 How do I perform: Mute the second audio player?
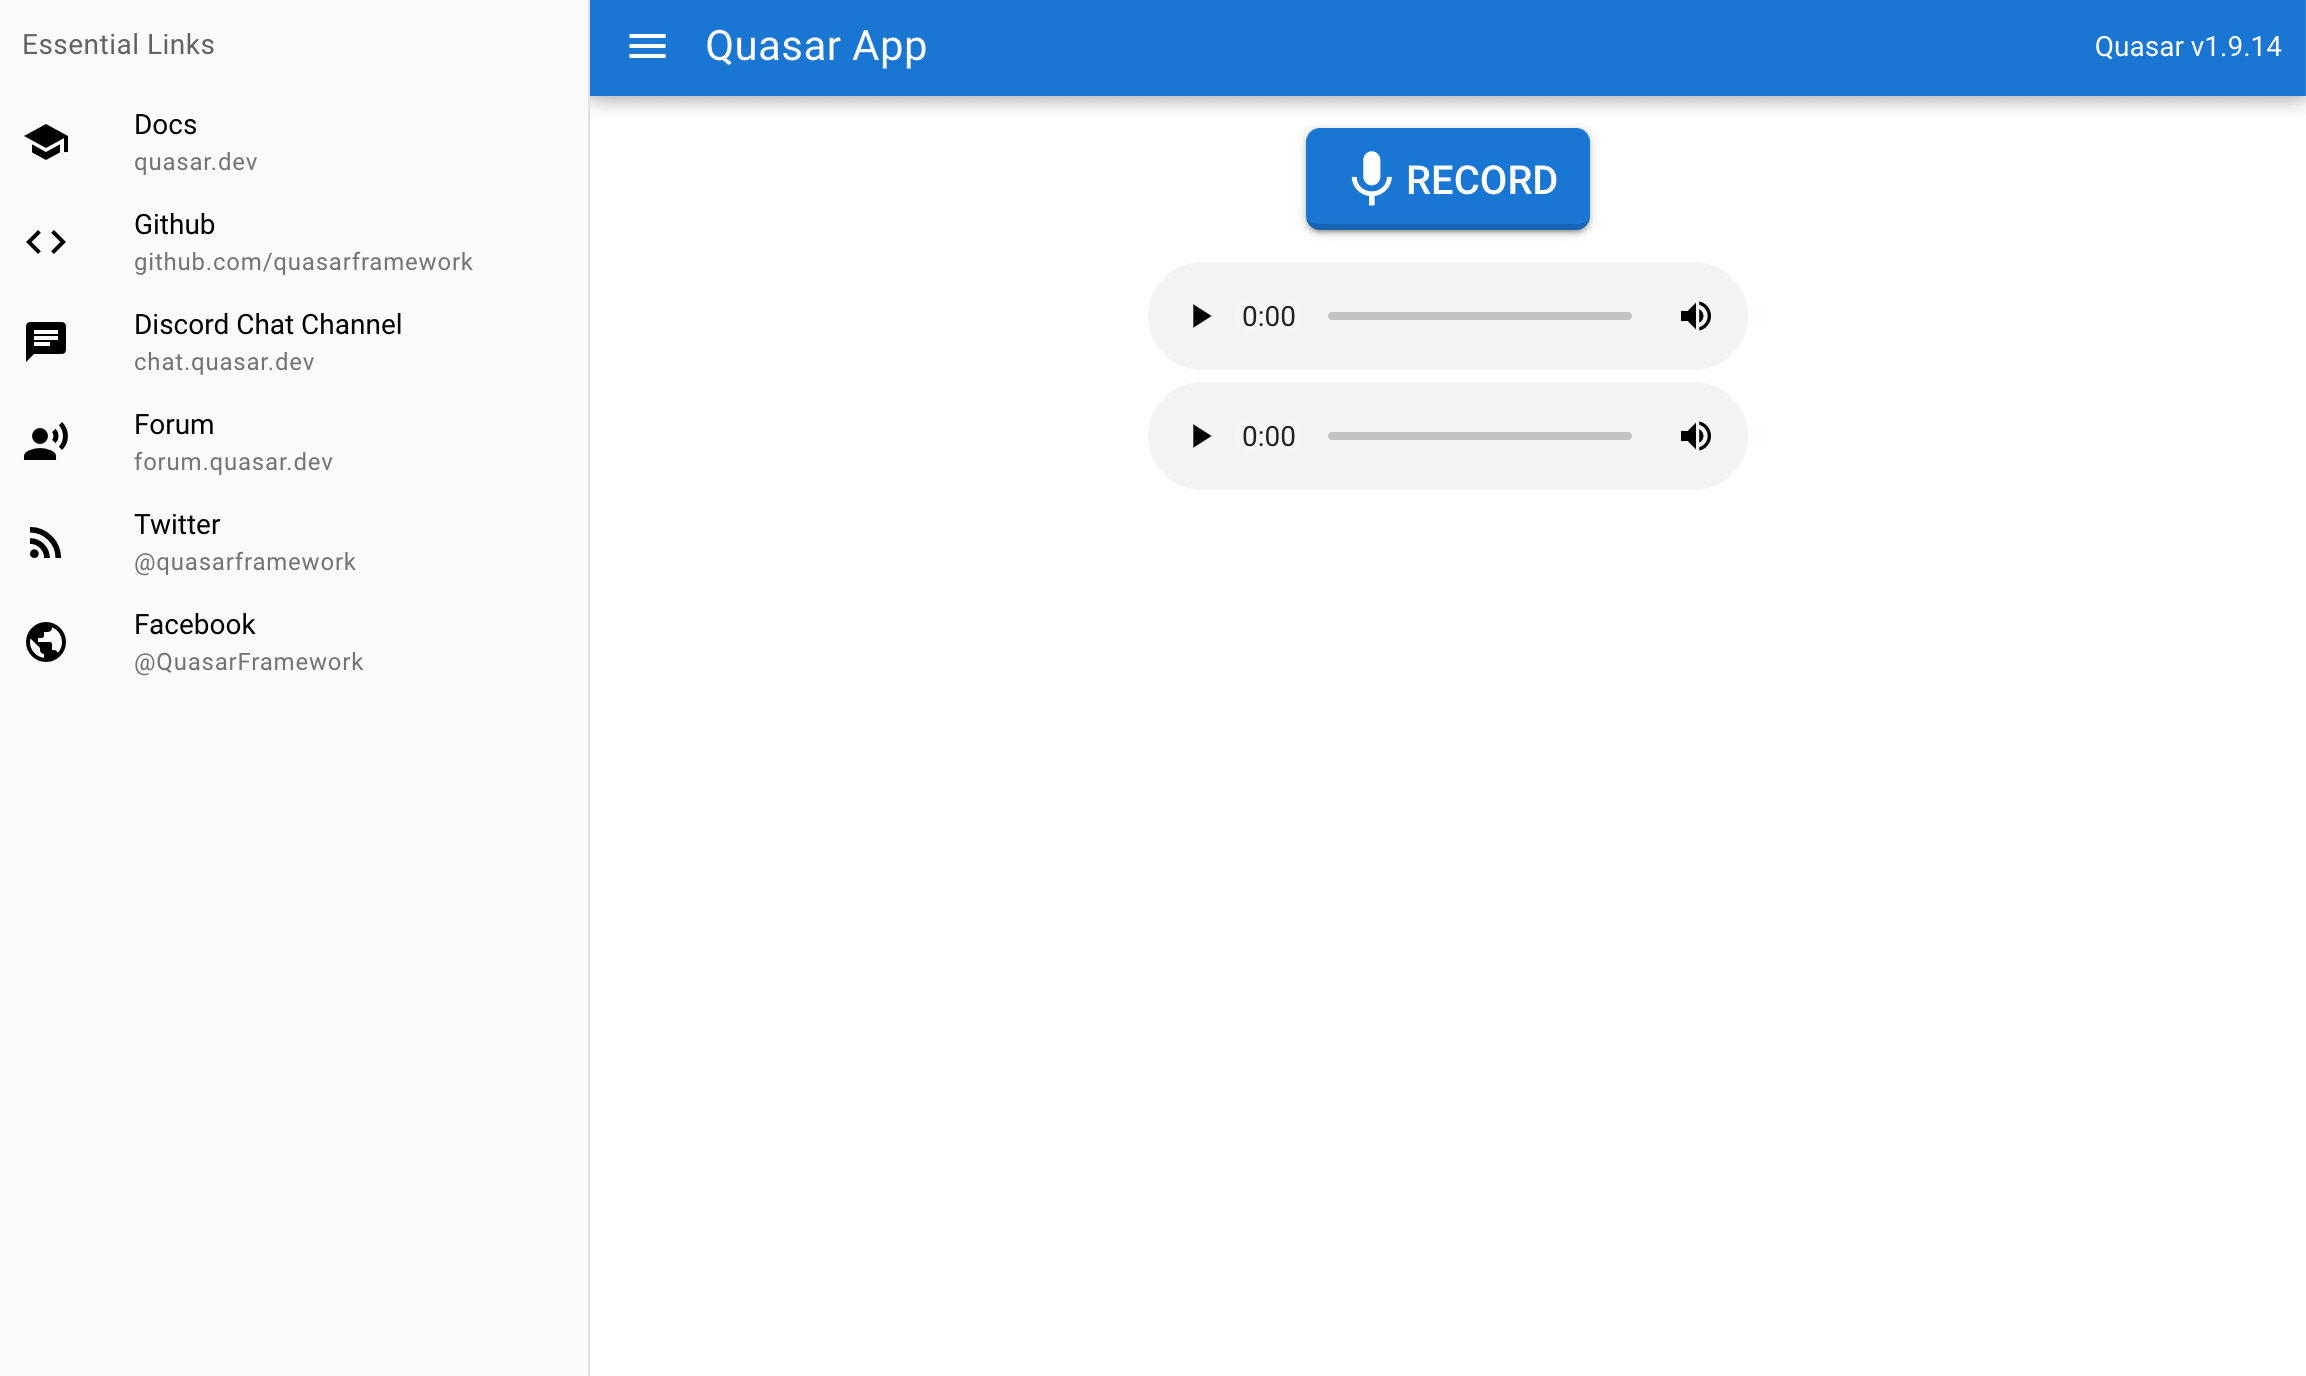point(1695,434)
